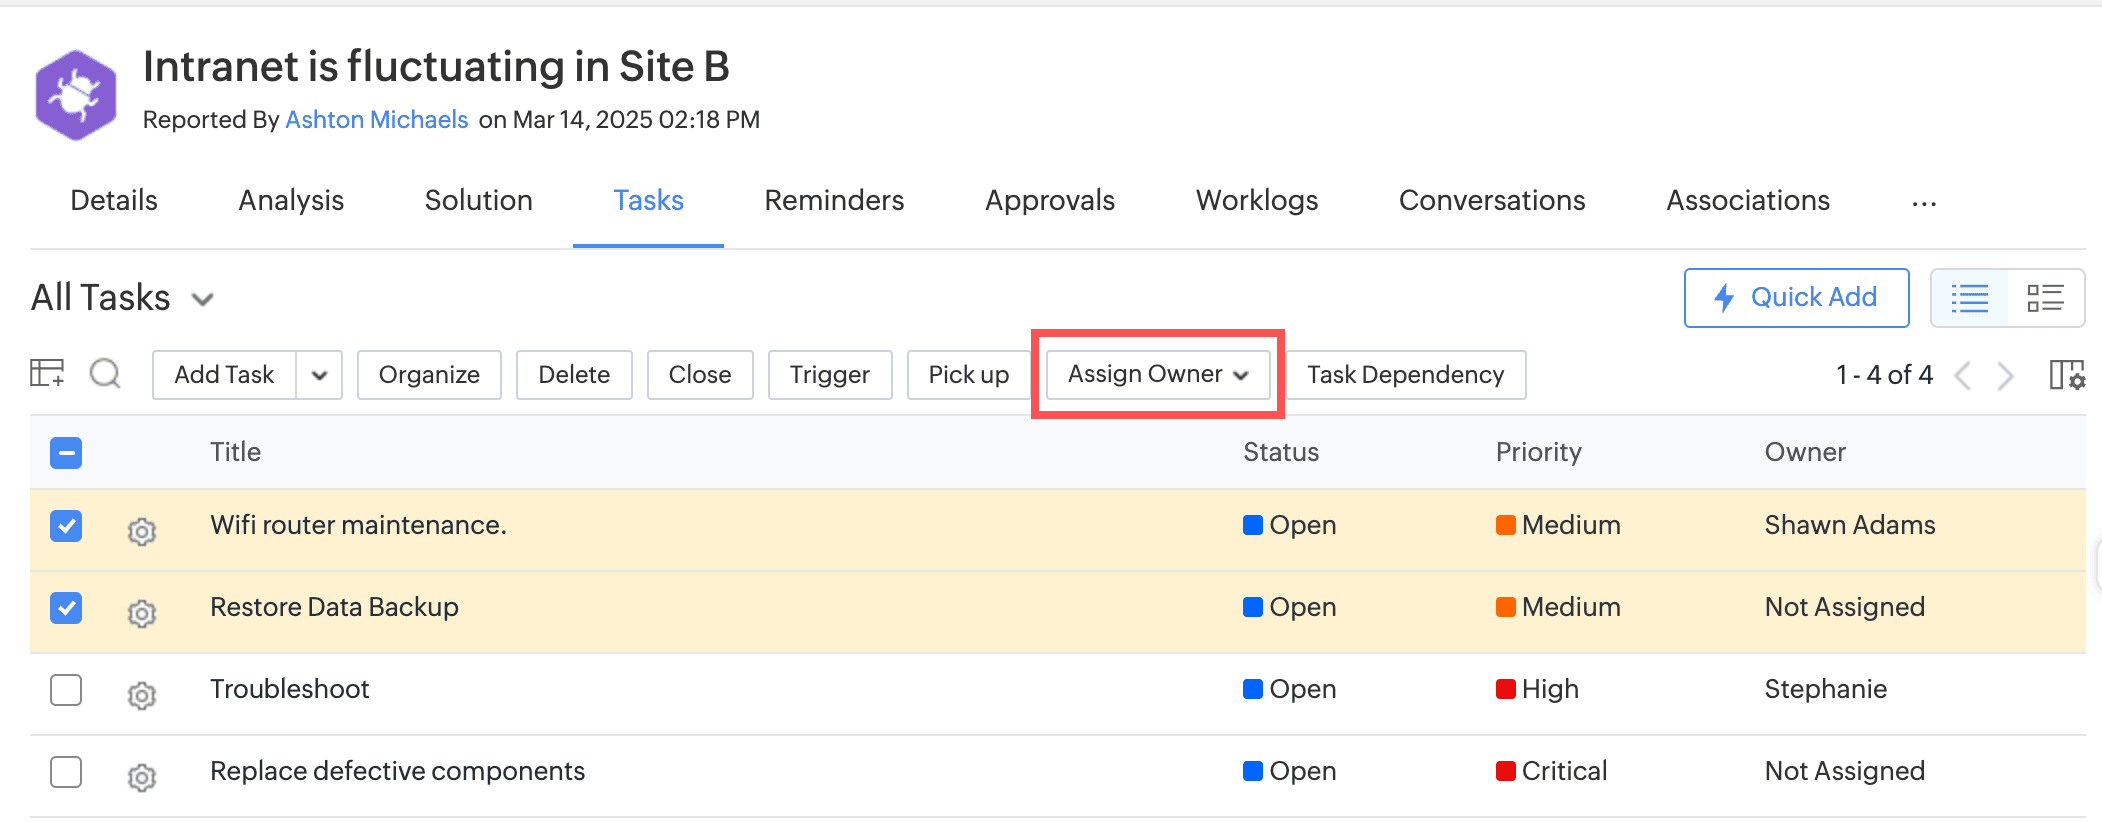Open the table settings icon
This screenshot has width=2102, height=822.
click(x=47, y=374)
